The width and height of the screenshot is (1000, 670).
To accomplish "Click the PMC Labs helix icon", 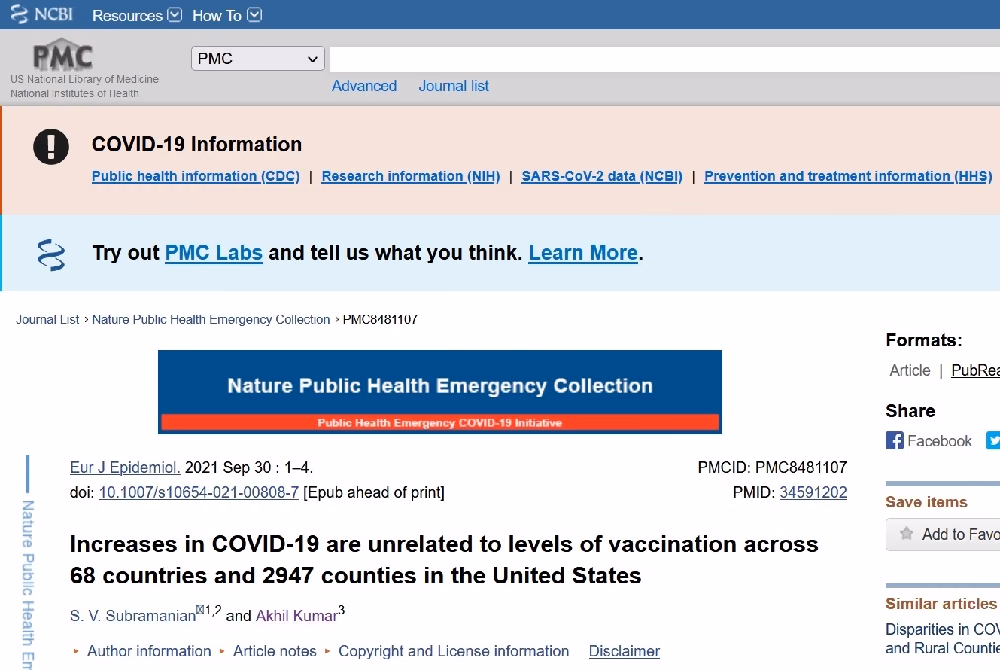I will (x=51, y=254).
